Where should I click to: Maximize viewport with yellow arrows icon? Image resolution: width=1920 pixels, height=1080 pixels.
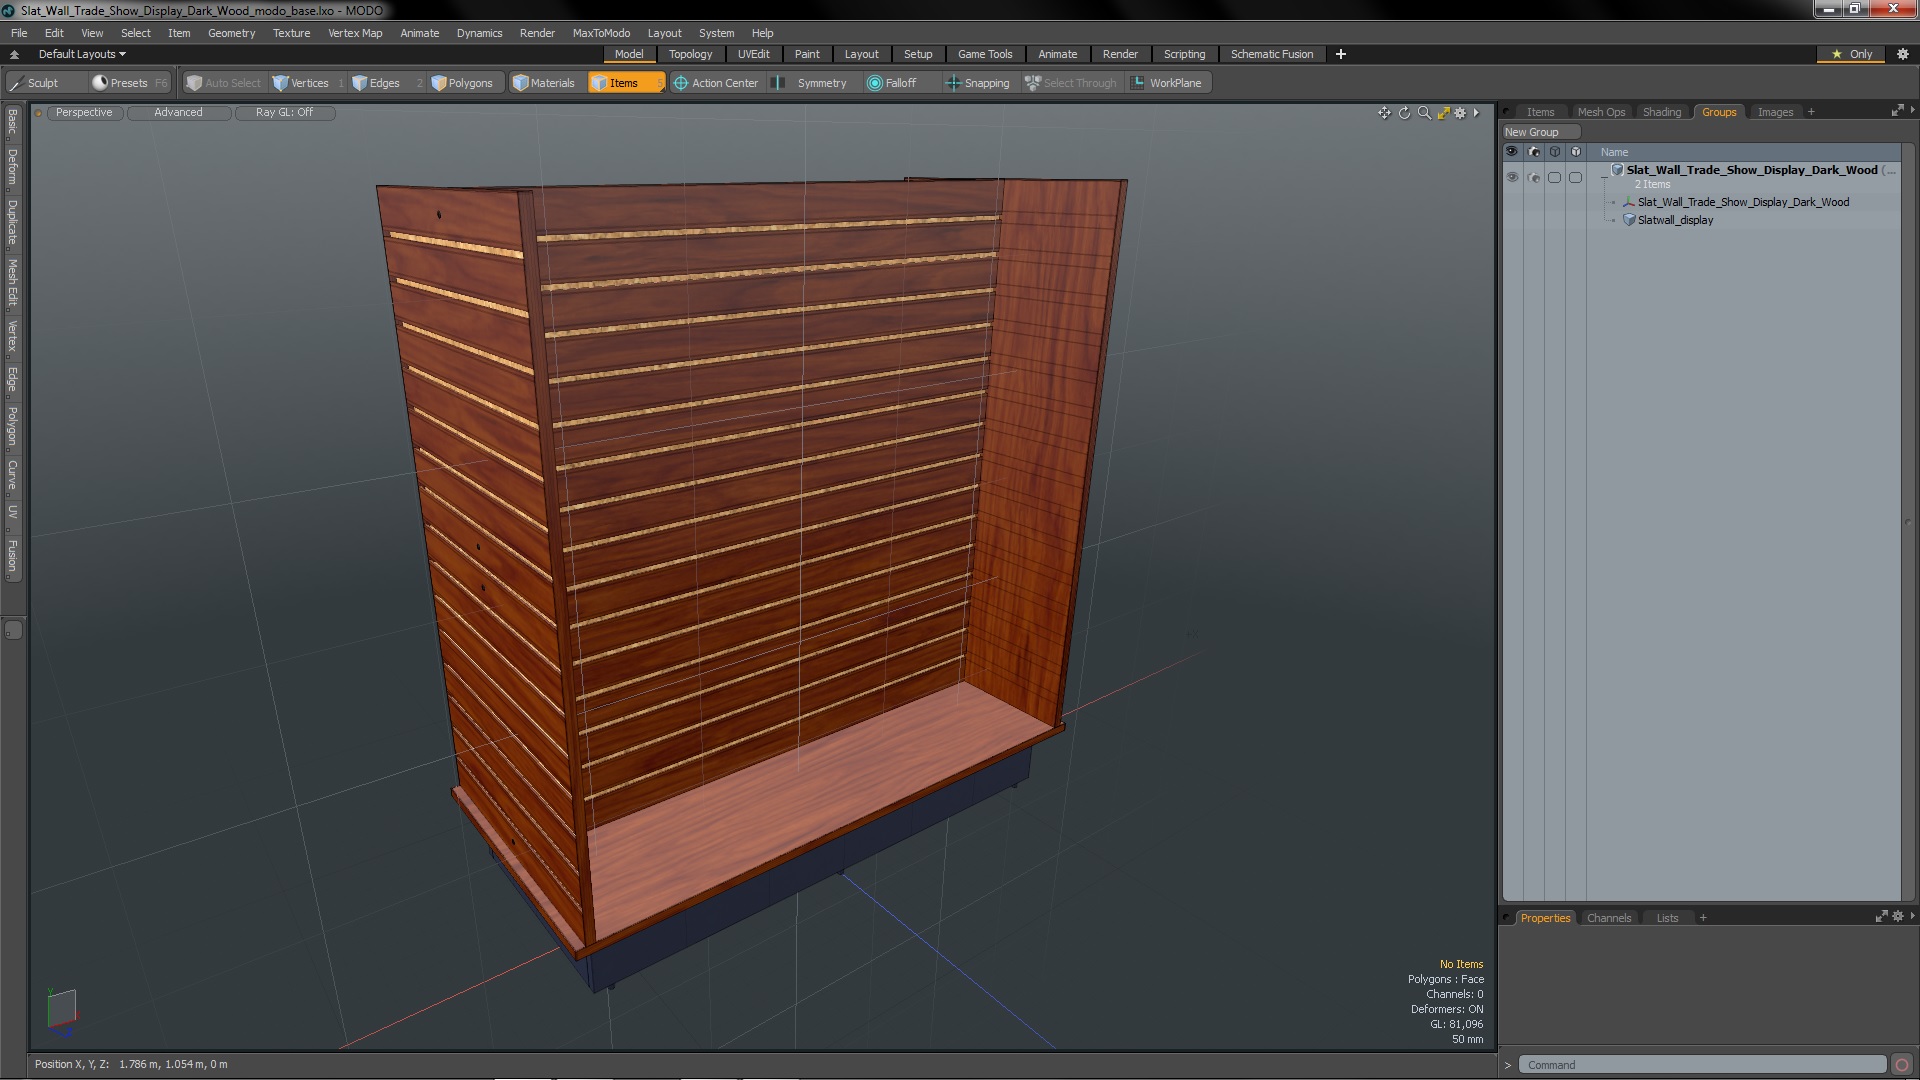(x=1443, y=113)
